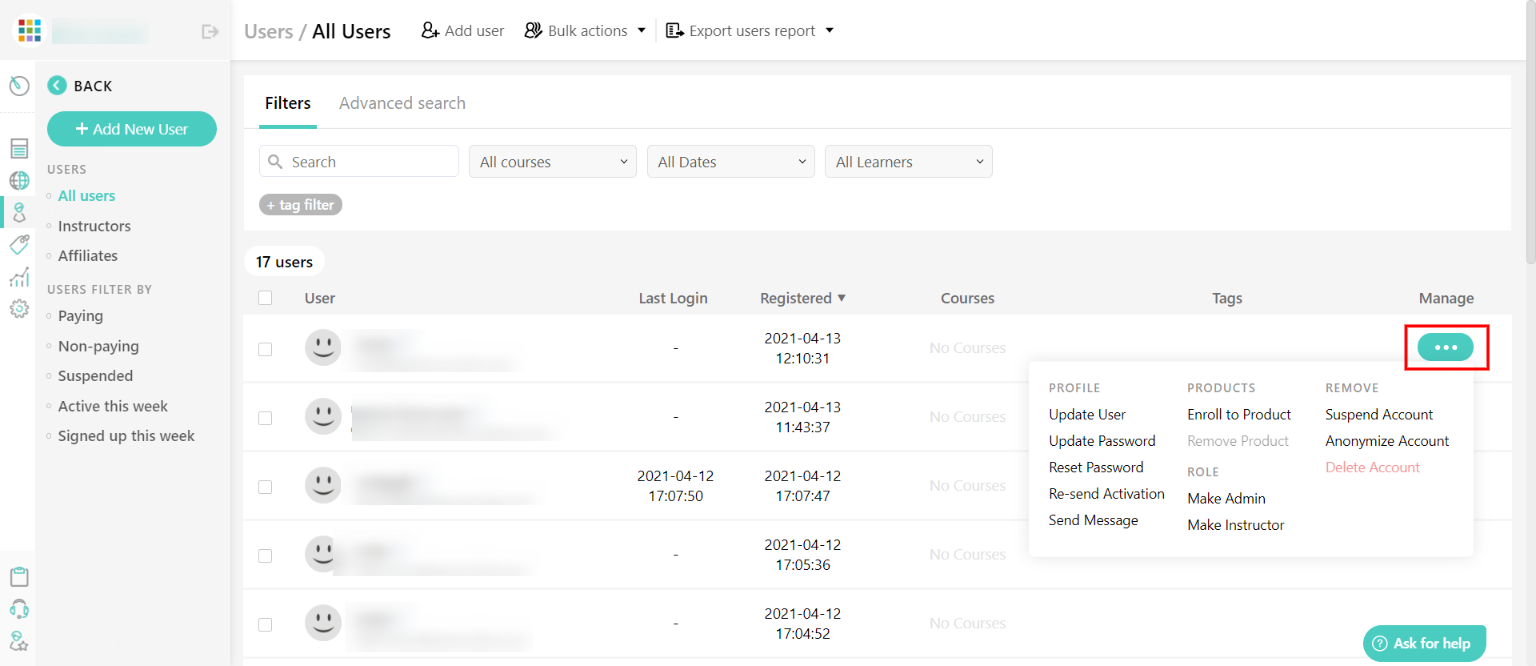Open the globe/site icon in sidebar

pos(18,180)
